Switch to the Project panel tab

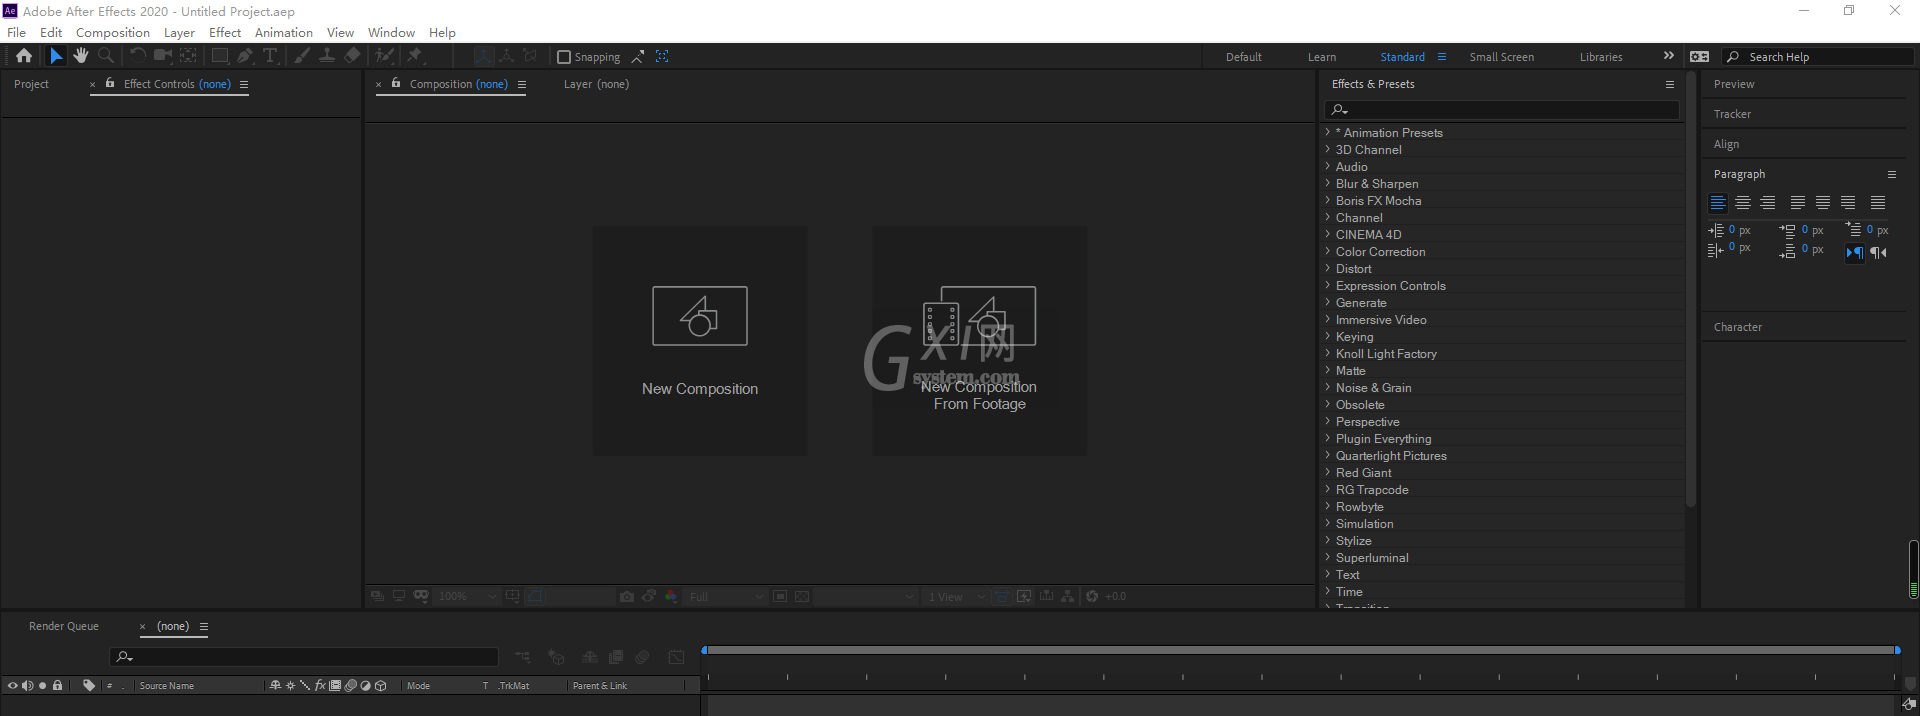coord(31,84)
